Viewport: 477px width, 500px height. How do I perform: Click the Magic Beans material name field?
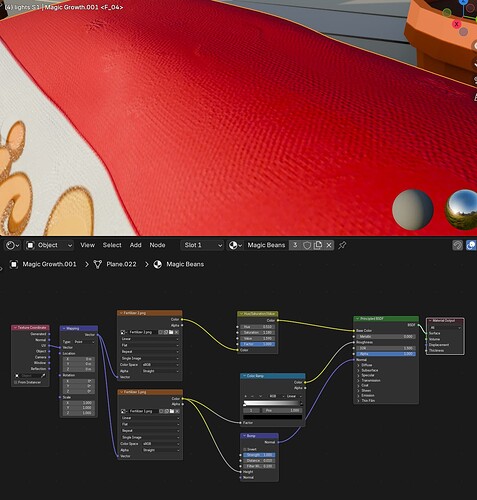[x=266, y=245]
